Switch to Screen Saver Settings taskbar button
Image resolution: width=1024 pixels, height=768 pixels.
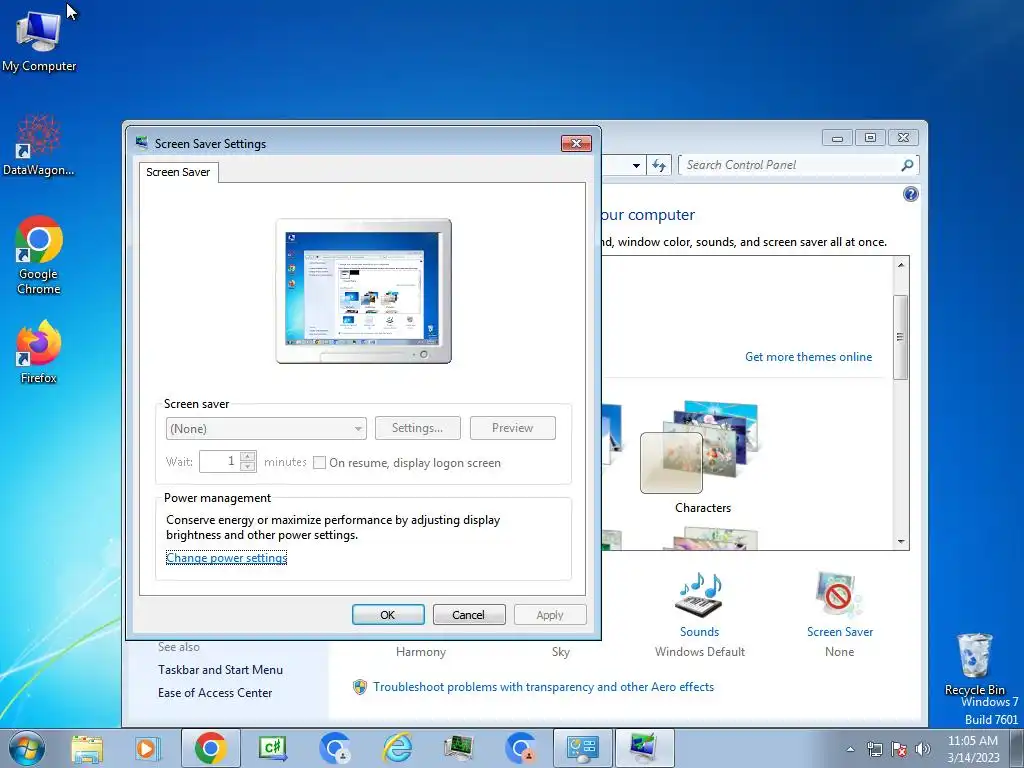point(644,748)
